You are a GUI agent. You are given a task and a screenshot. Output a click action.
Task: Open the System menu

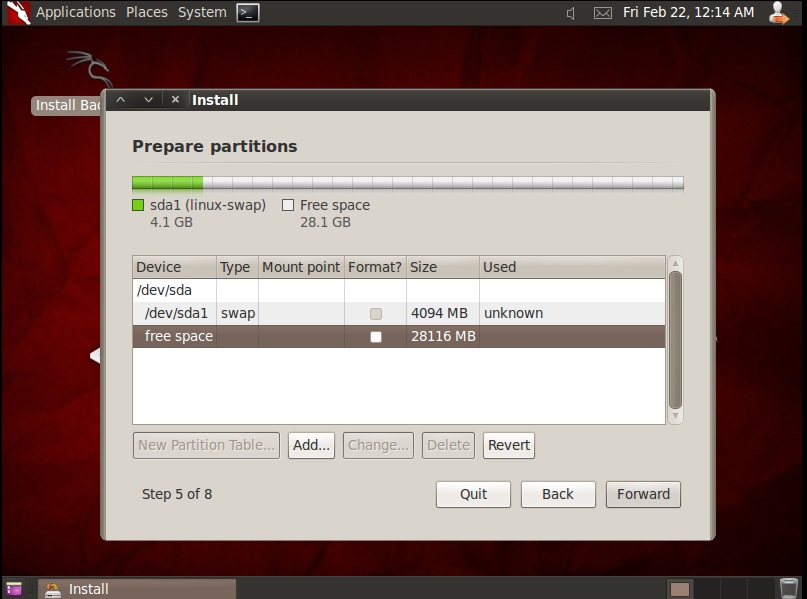click(x=201, y=12)
